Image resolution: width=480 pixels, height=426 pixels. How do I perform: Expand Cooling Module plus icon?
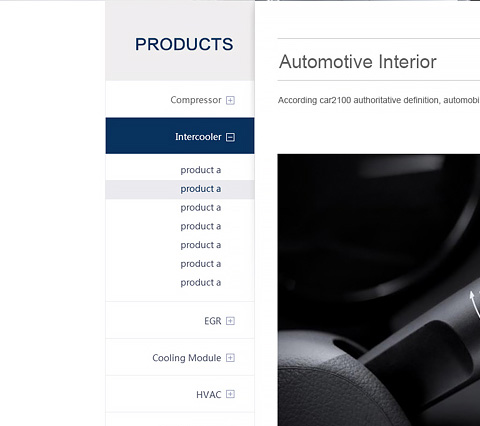[x=230, y=358]
